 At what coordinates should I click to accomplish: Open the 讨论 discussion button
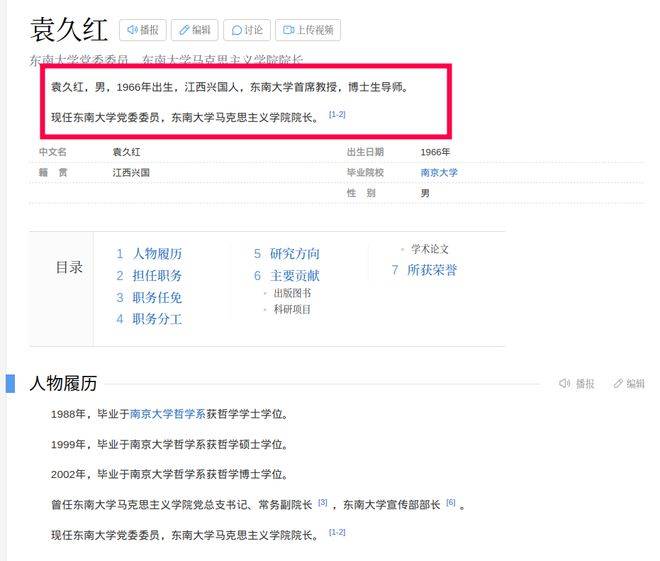click(x=247, y=30)
